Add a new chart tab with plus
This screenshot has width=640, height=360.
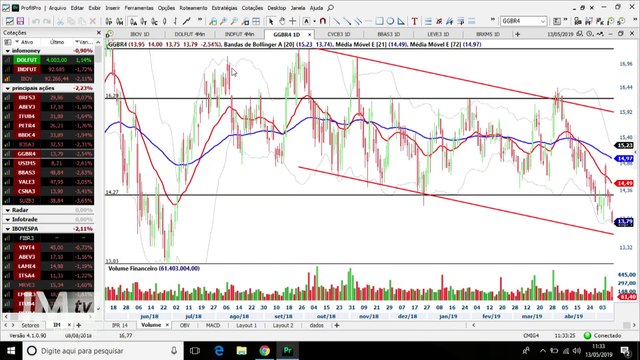pyautogui.click(x=518, y=34)
